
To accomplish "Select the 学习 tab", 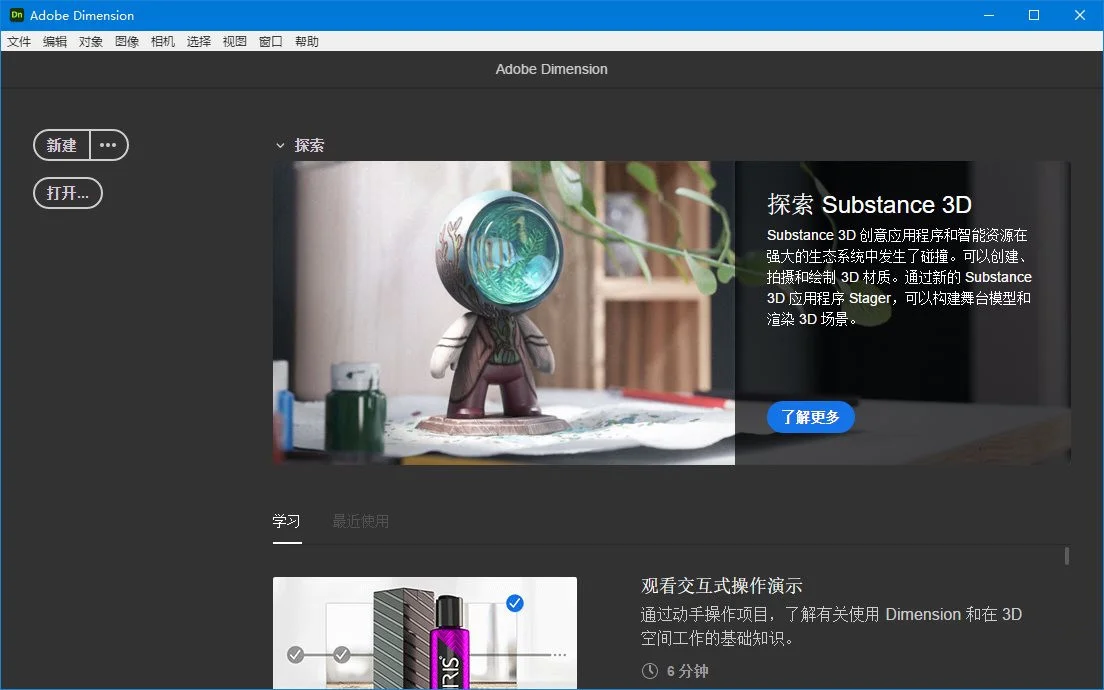I will point(287,521).
